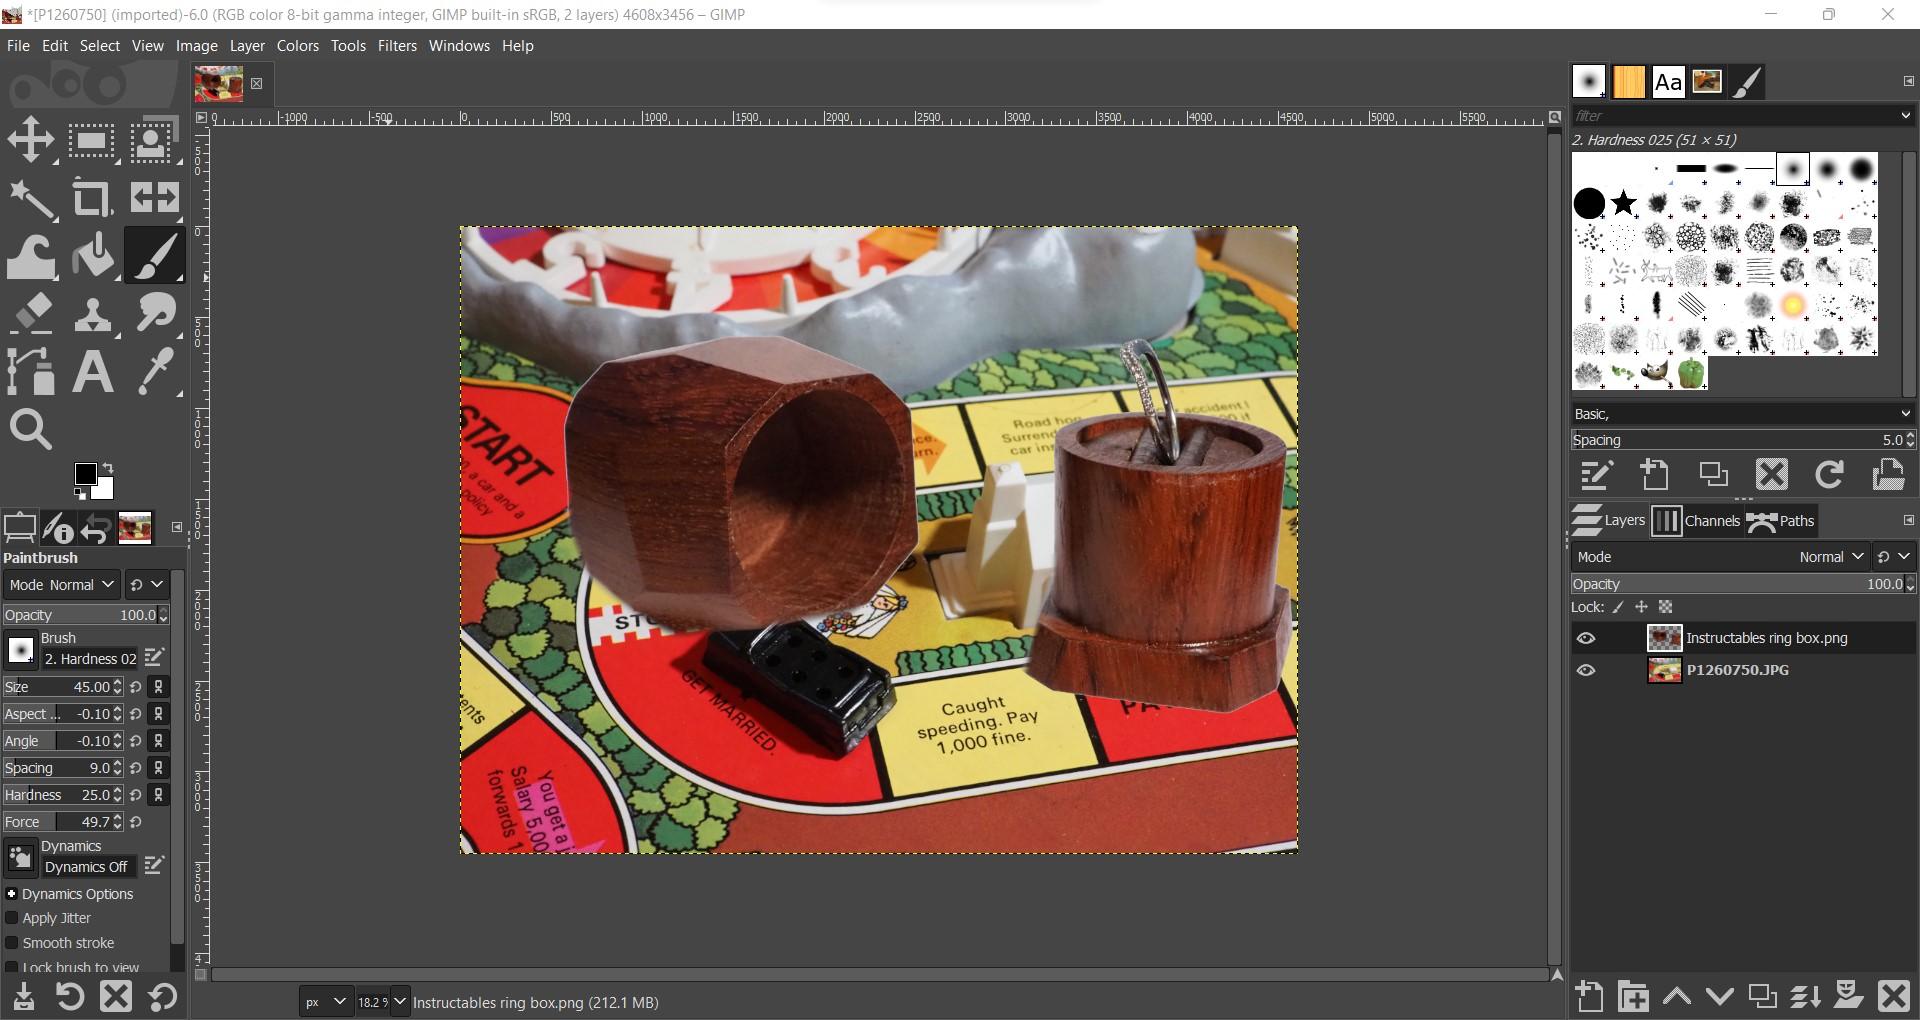This screenshot has width=1920, height=1020.
Task: Select the Eraser tool
Action: [33, 313]
